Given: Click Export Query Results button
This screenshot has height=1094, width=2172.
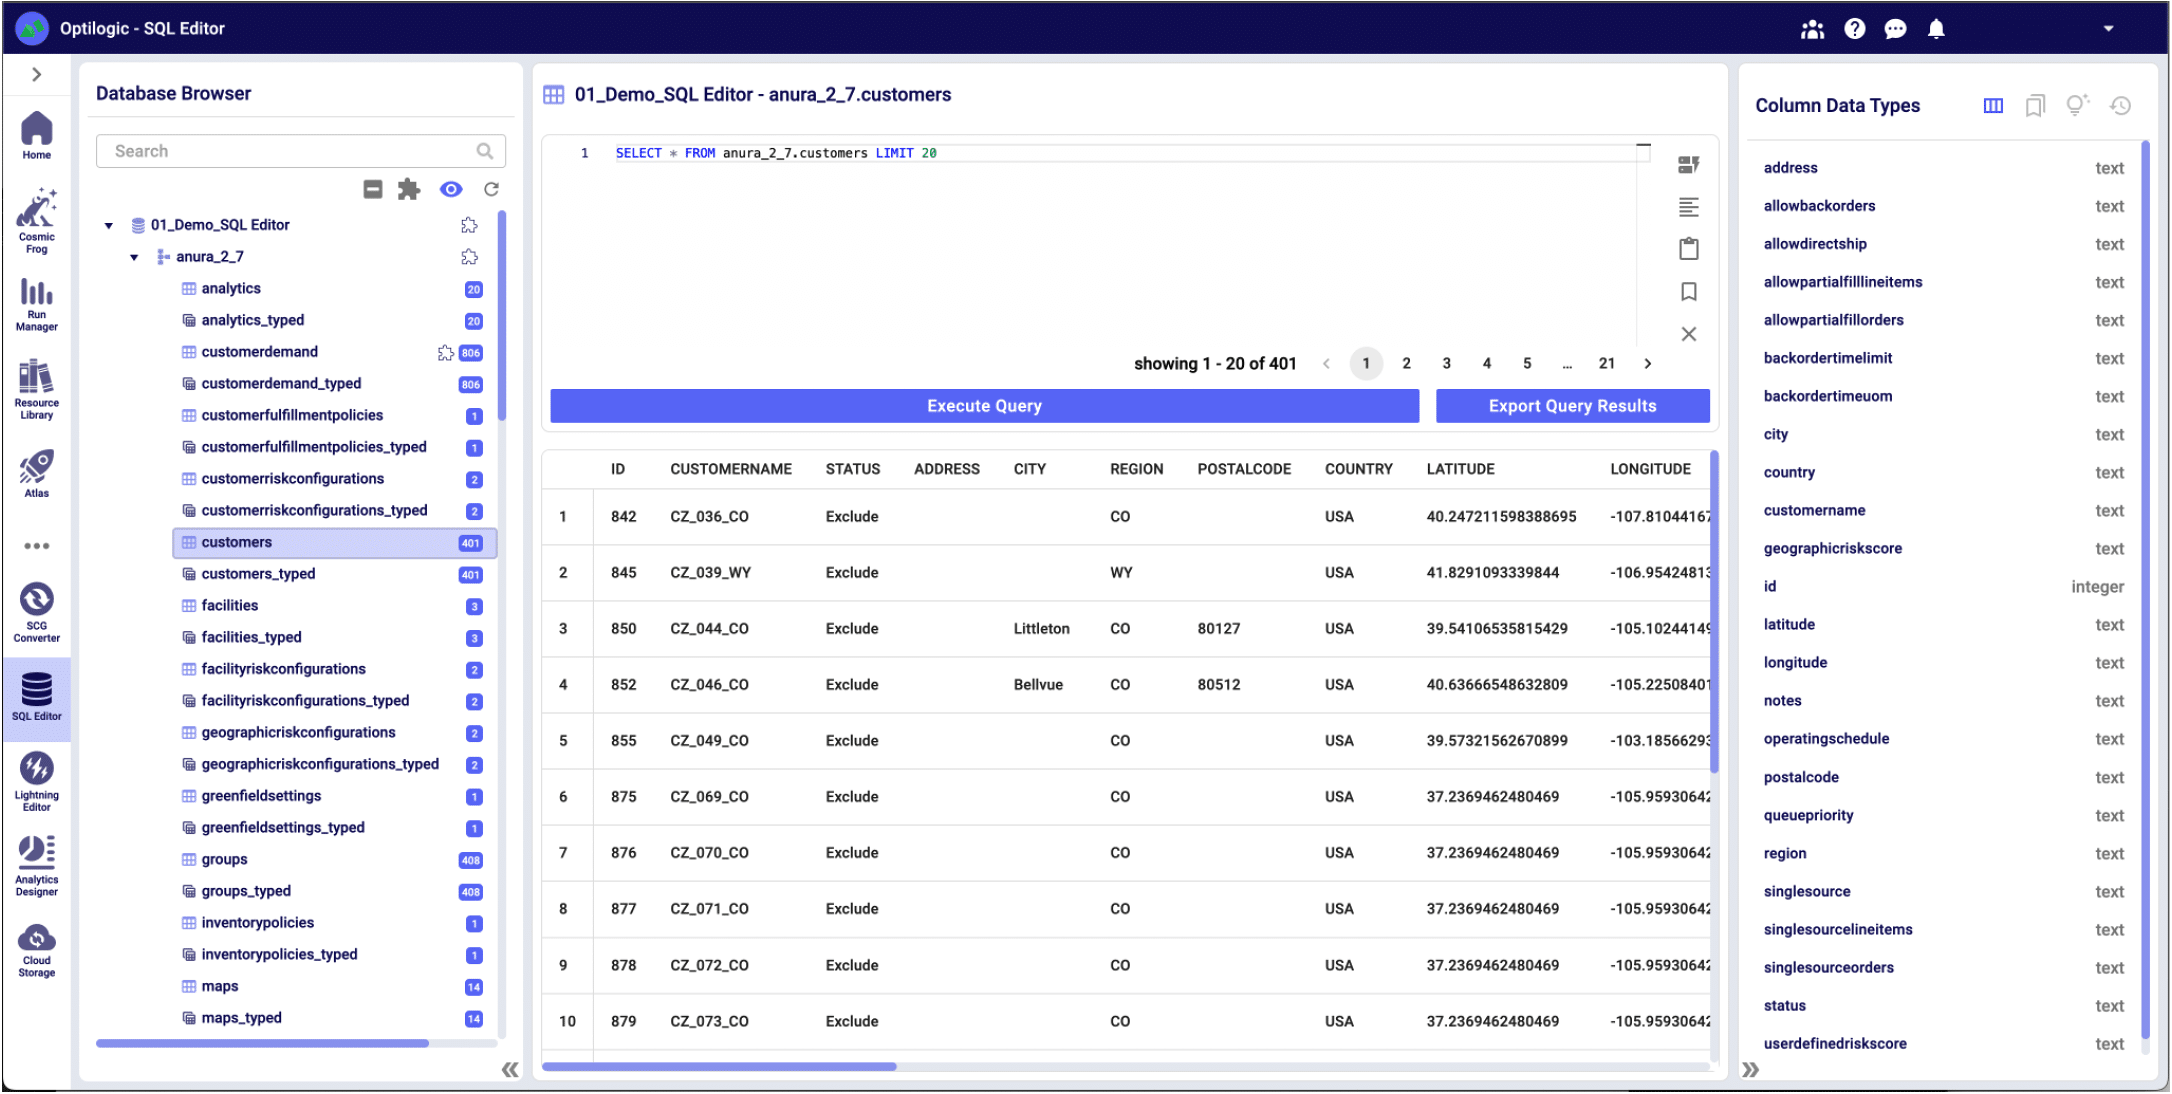Looking at the screenshot, I should pyautogui.click(x=1572, y=406).
